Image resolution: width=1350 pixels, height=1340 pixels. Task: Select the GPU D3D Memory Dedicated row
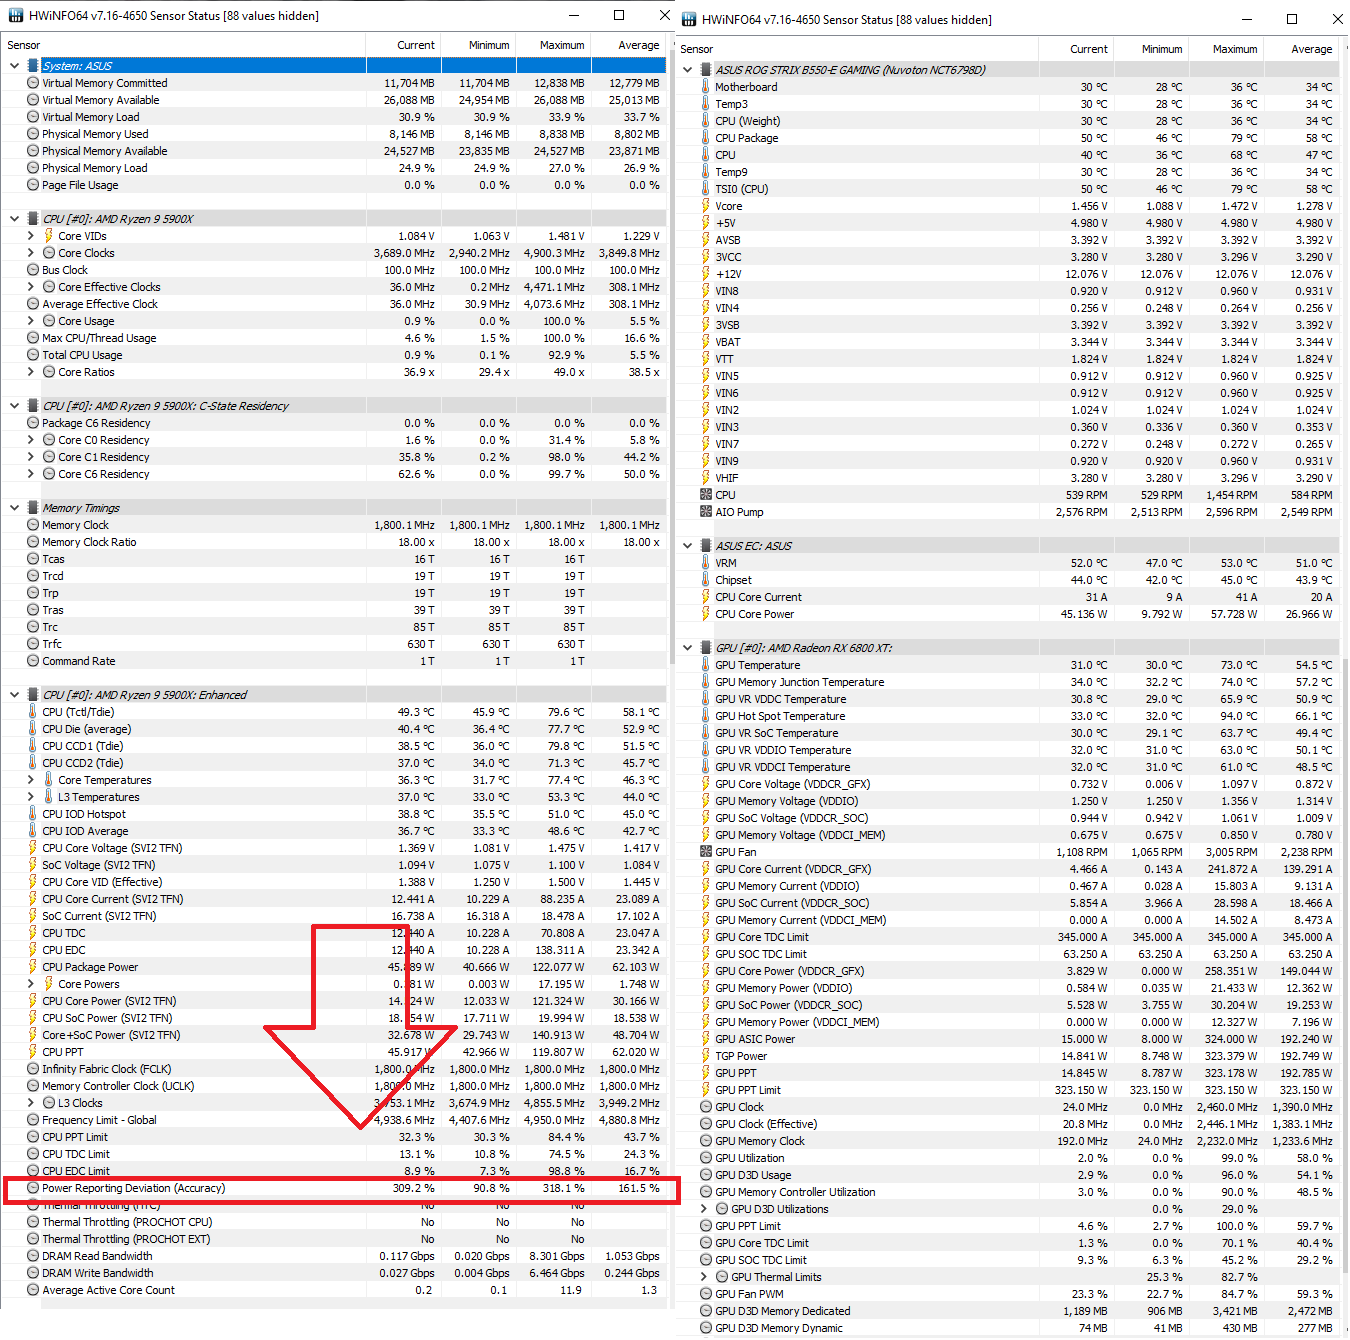(x=1008, y=1311)
